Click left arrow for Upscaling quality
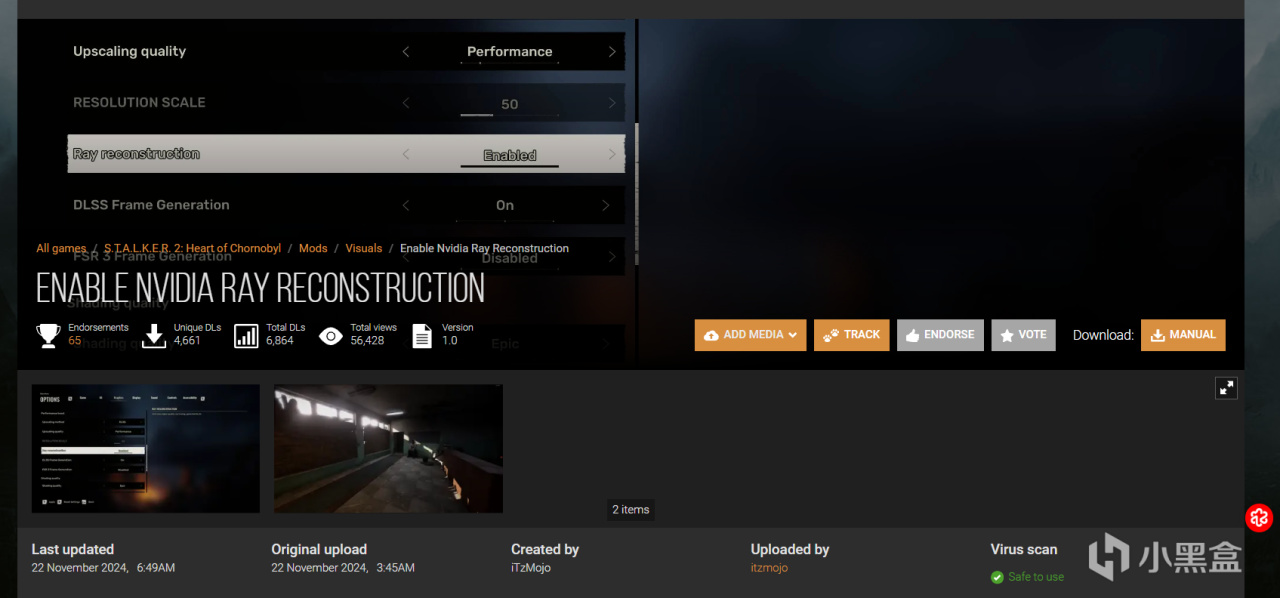The image size is (1280, 598). click(x=405, y=52)
